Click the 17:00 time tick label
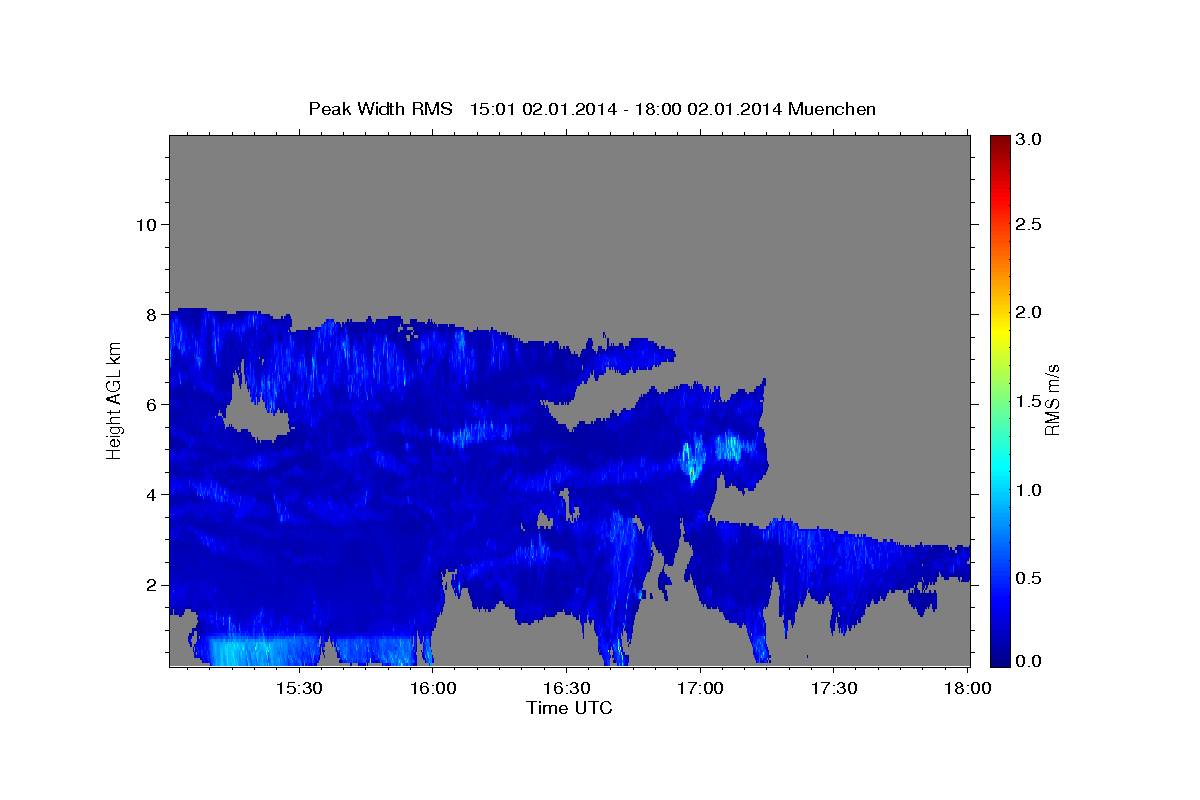The width and height of the screenshot is (1200, 800). 700,689
